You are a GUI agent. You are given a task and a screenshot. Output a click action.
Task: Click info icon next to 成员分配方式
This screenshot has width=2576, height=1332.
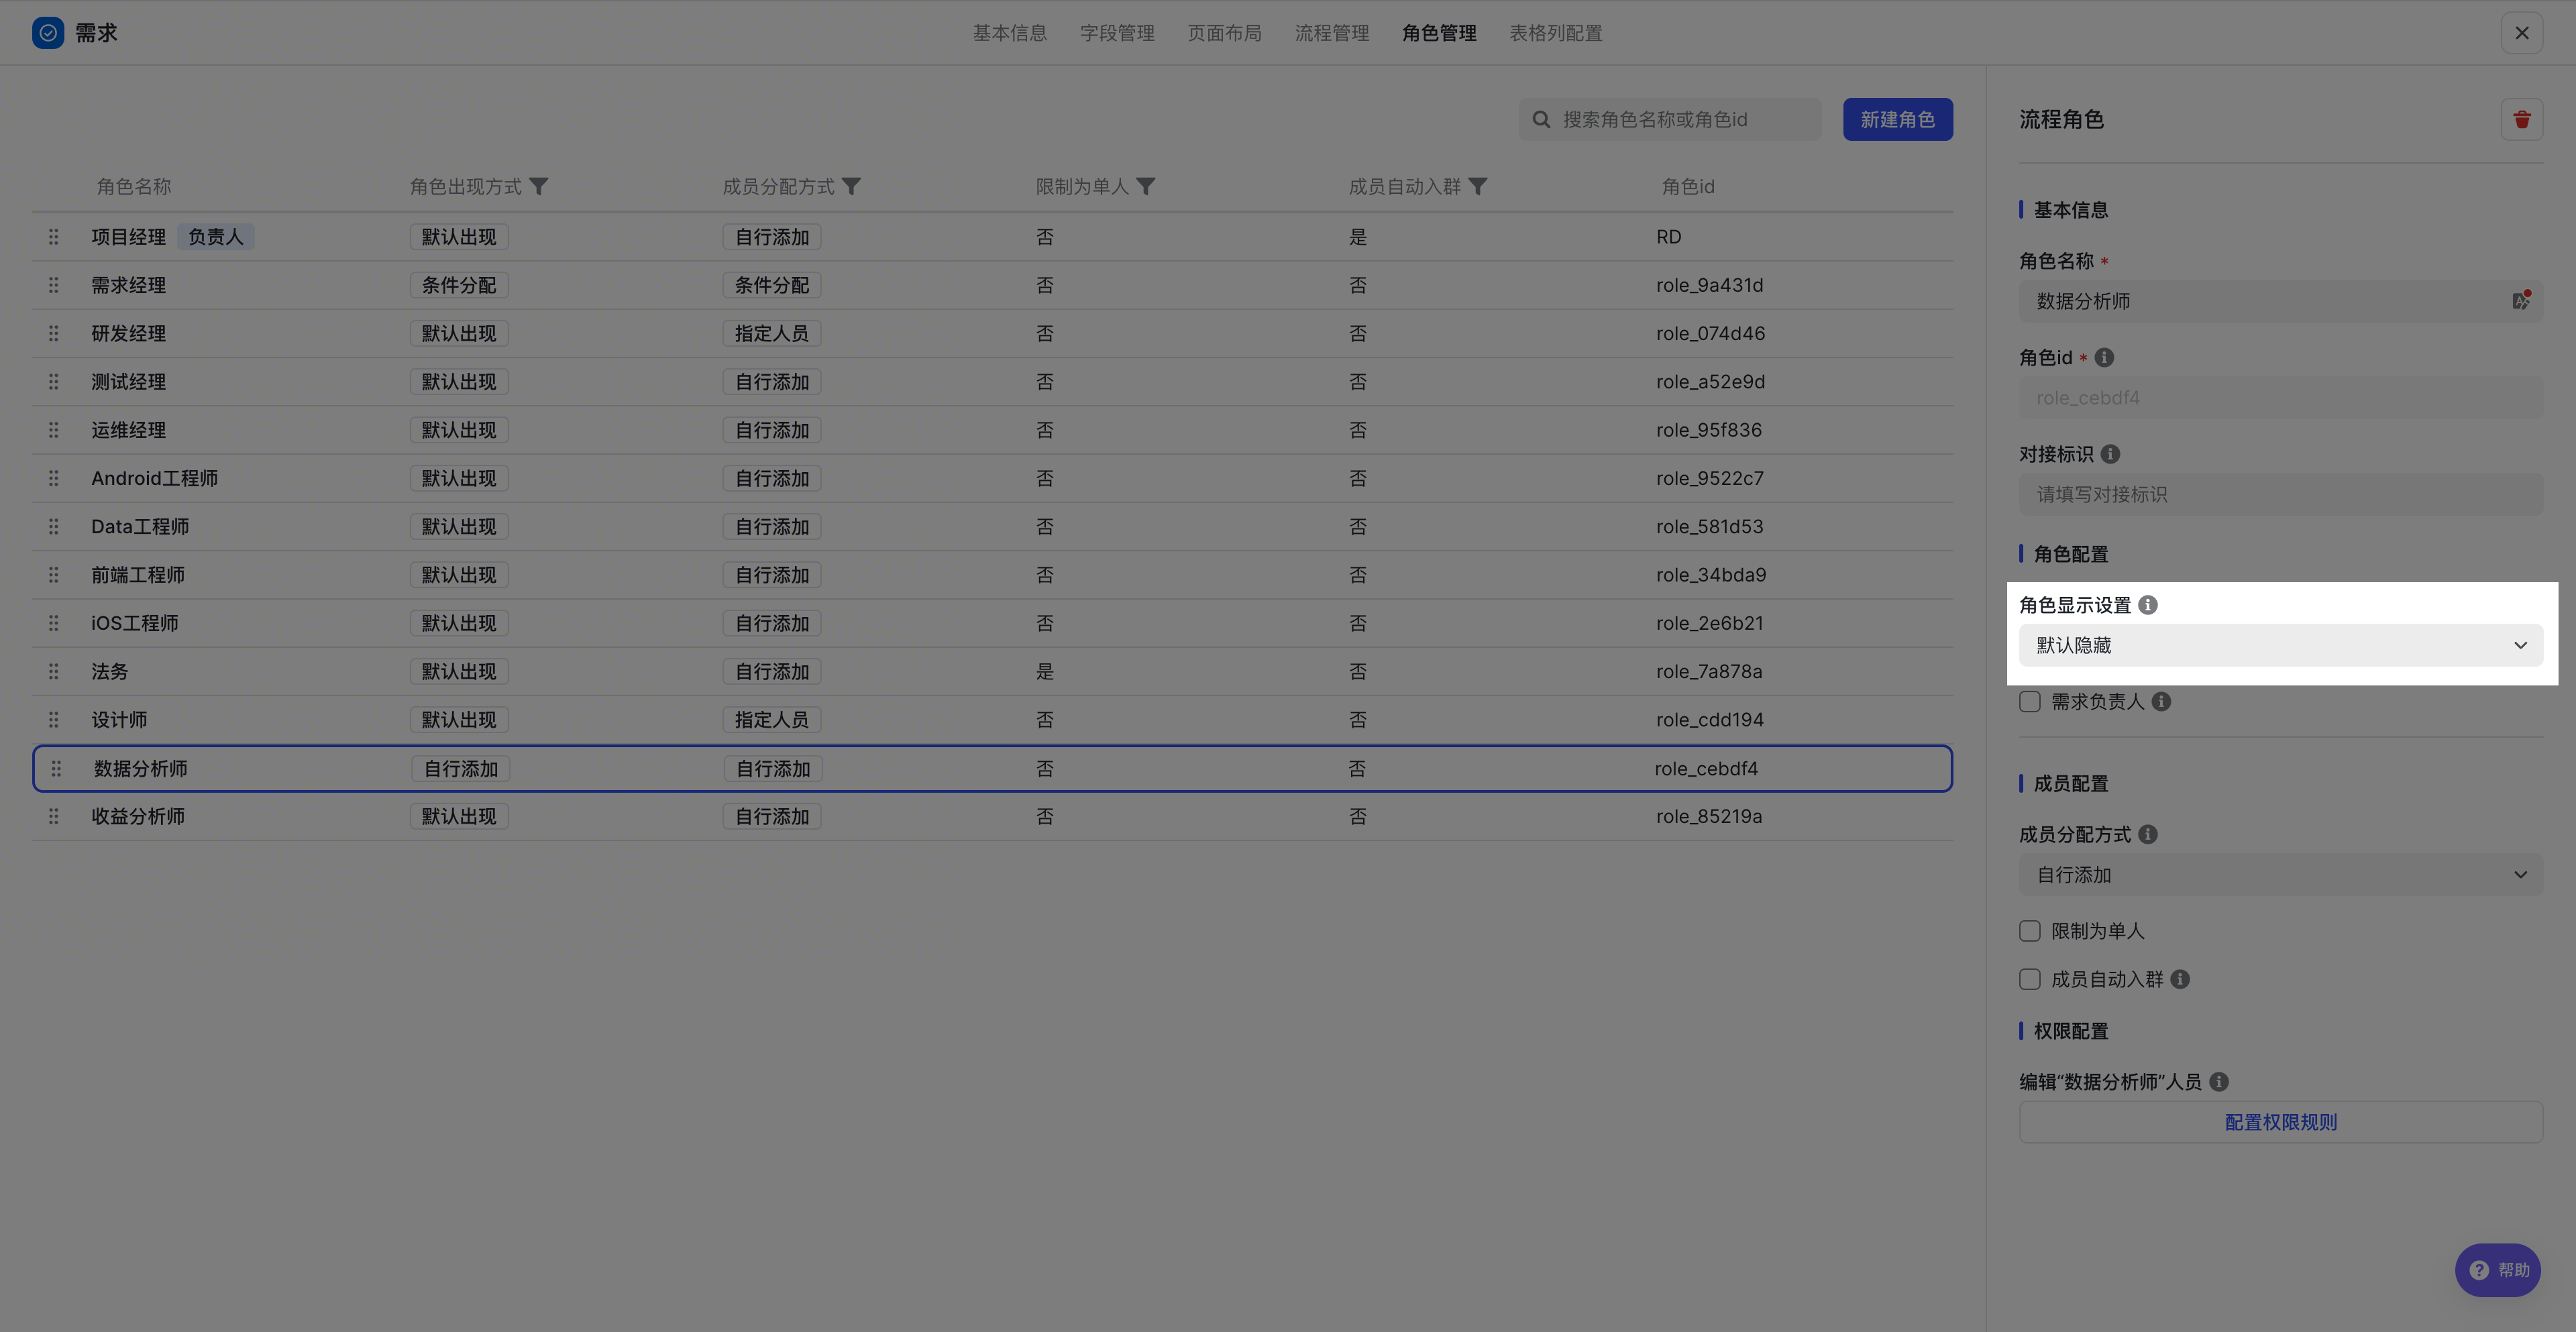[x=2148, y=835]
